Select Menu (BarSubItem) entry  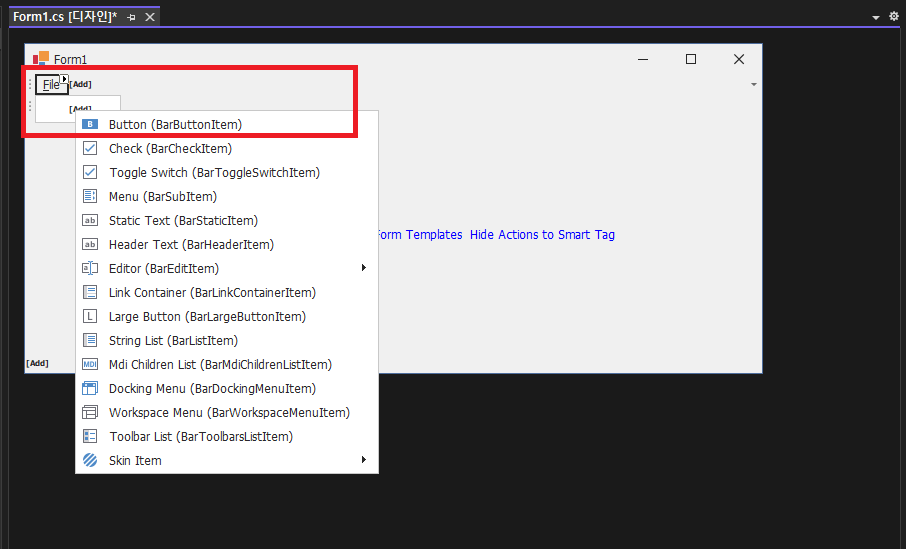pyautogui.click(x=227, y=196)
